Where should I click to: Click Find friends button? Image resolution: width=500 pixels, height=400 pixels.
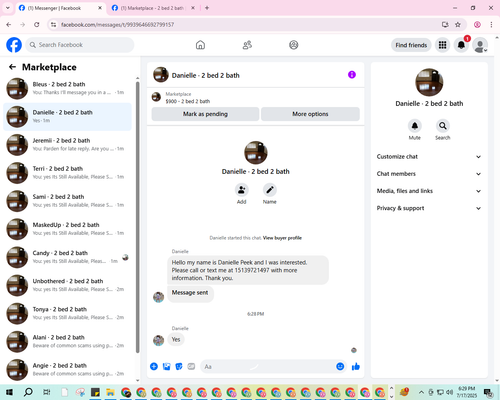(411, 45)
